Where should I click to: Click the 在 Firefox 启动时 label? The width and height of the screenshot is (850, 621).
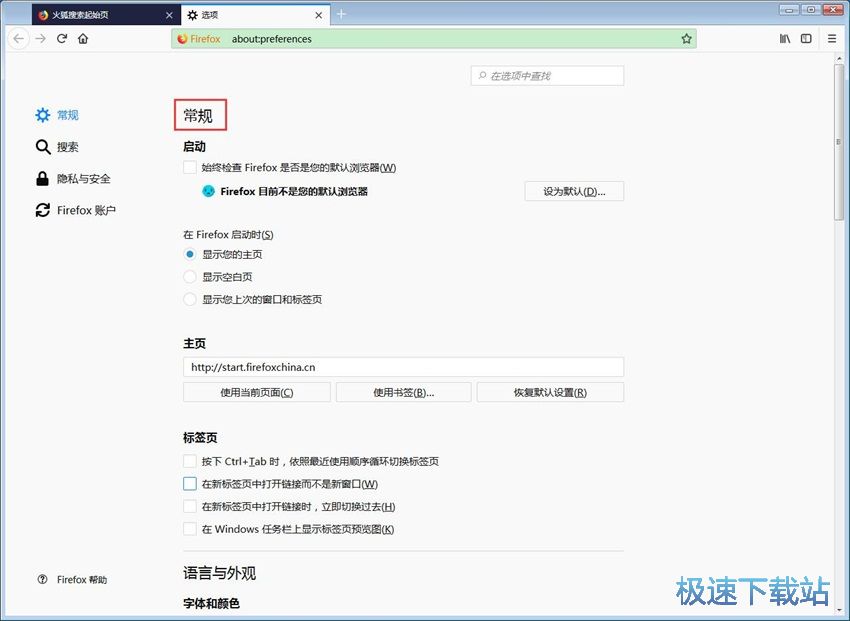pos(228,235)
